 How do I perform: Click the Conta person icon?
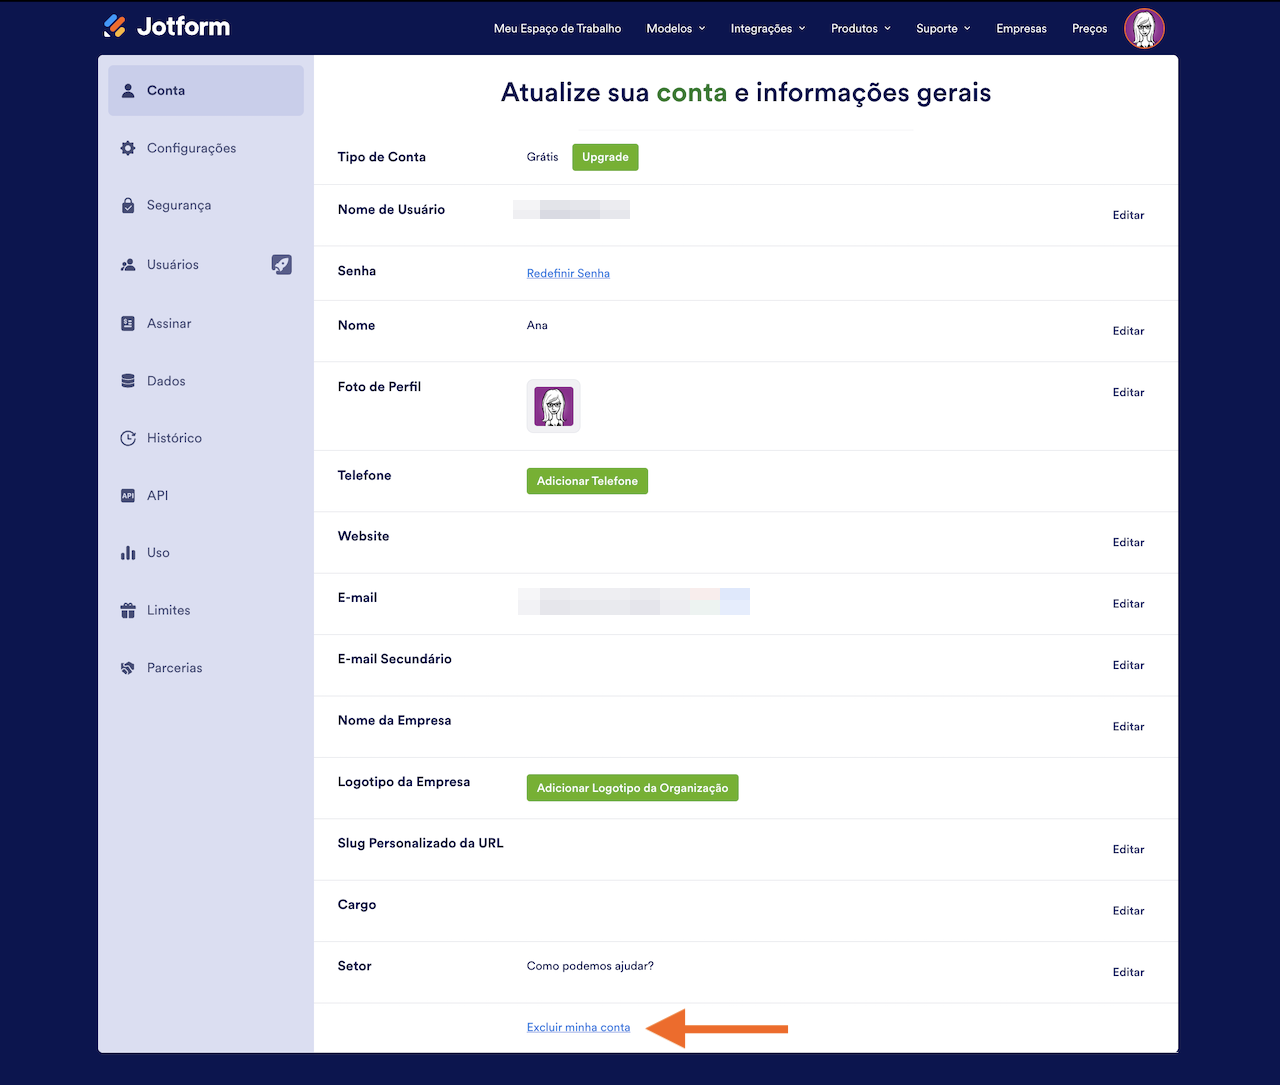(128, 90)
